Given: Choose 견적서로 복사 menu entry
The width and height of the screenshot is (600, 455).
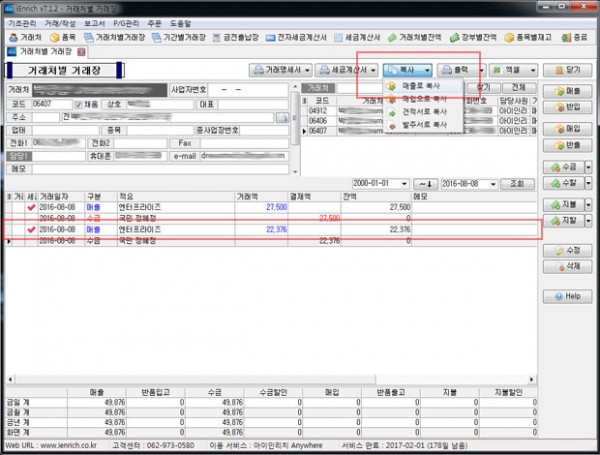Looking at the screenshot, I should pos(422,112).
